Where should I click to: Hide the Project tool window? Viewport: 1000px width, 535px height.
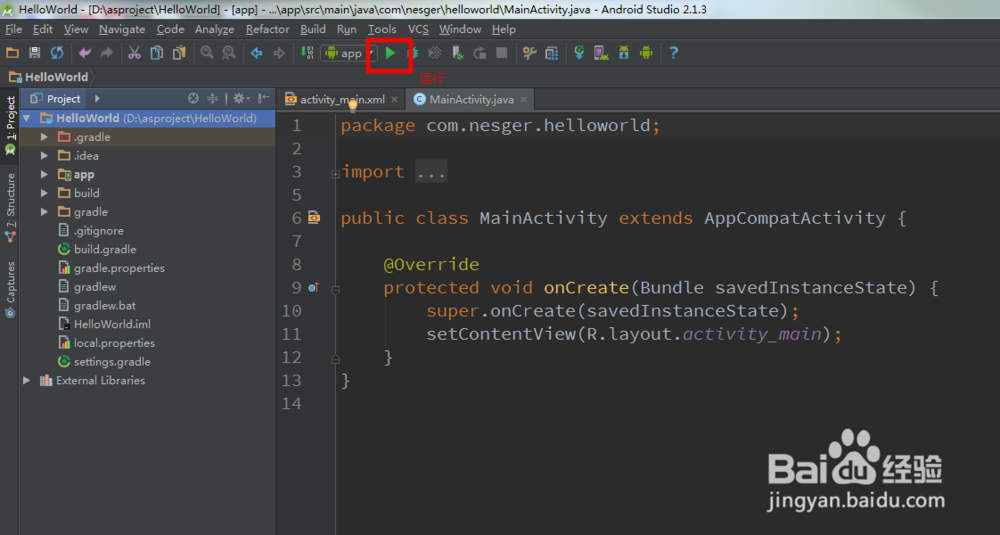pos(263,98)
